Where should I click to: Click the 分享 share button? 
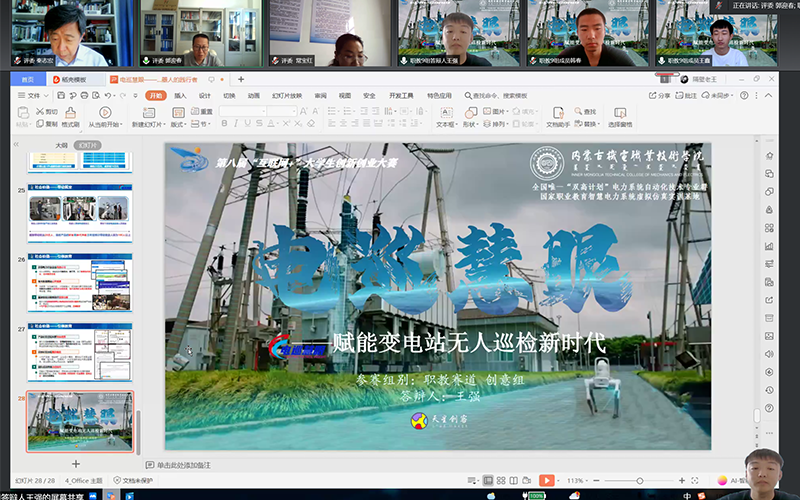[659, 96]
